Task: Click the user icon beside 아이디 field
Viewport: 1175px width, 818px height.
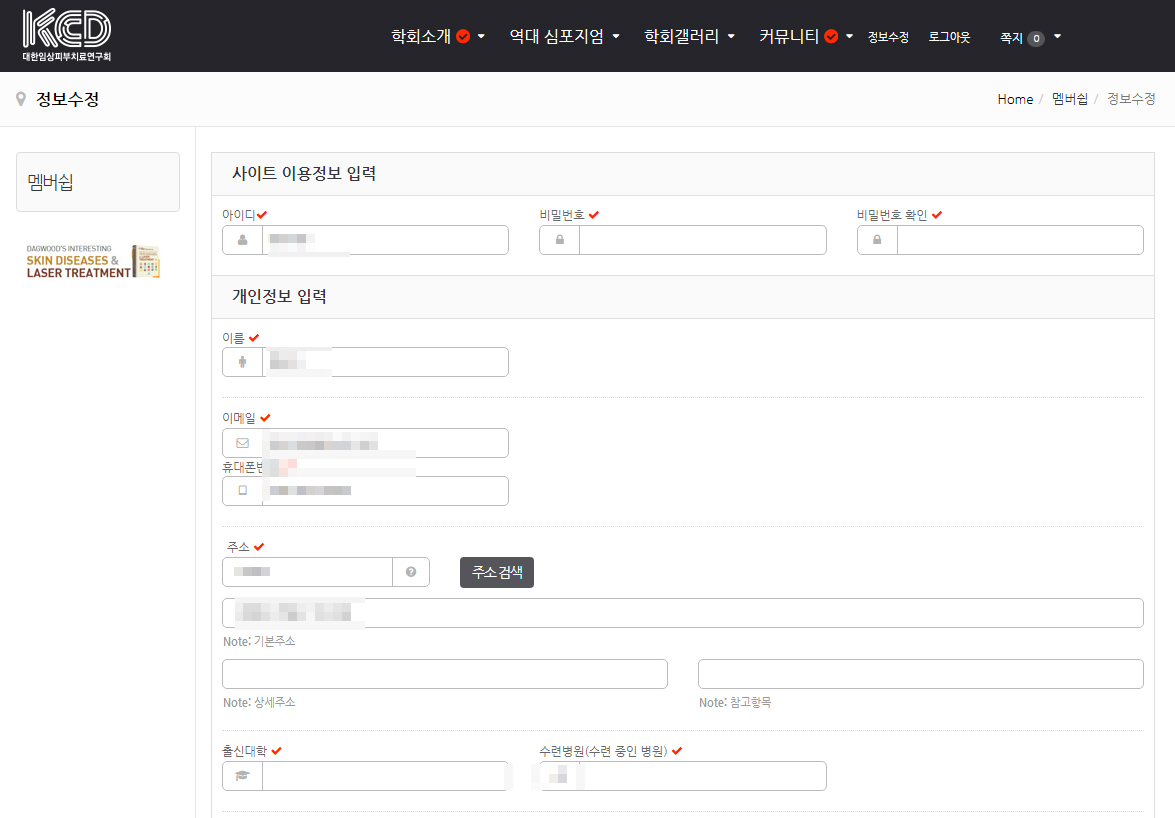Action: tap(242, 240)
